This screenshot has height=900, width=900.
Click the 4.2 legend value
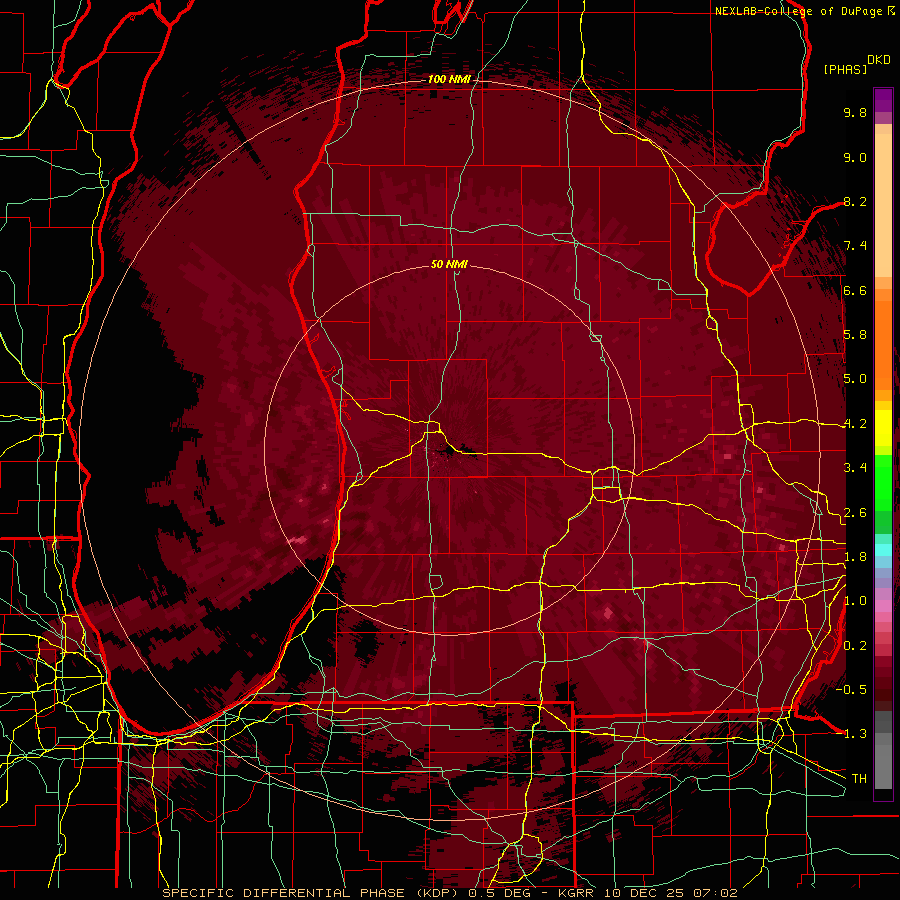(x=855, y=424)
